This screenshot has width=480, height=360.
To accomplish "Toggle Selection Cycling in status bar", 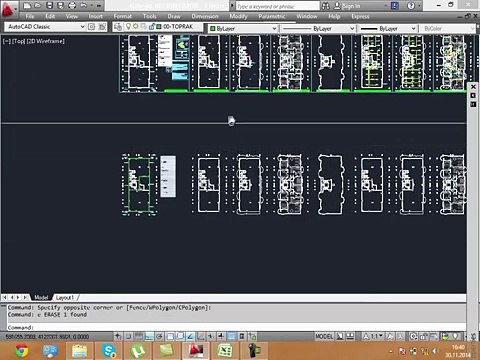I will [x=252, y=336].
